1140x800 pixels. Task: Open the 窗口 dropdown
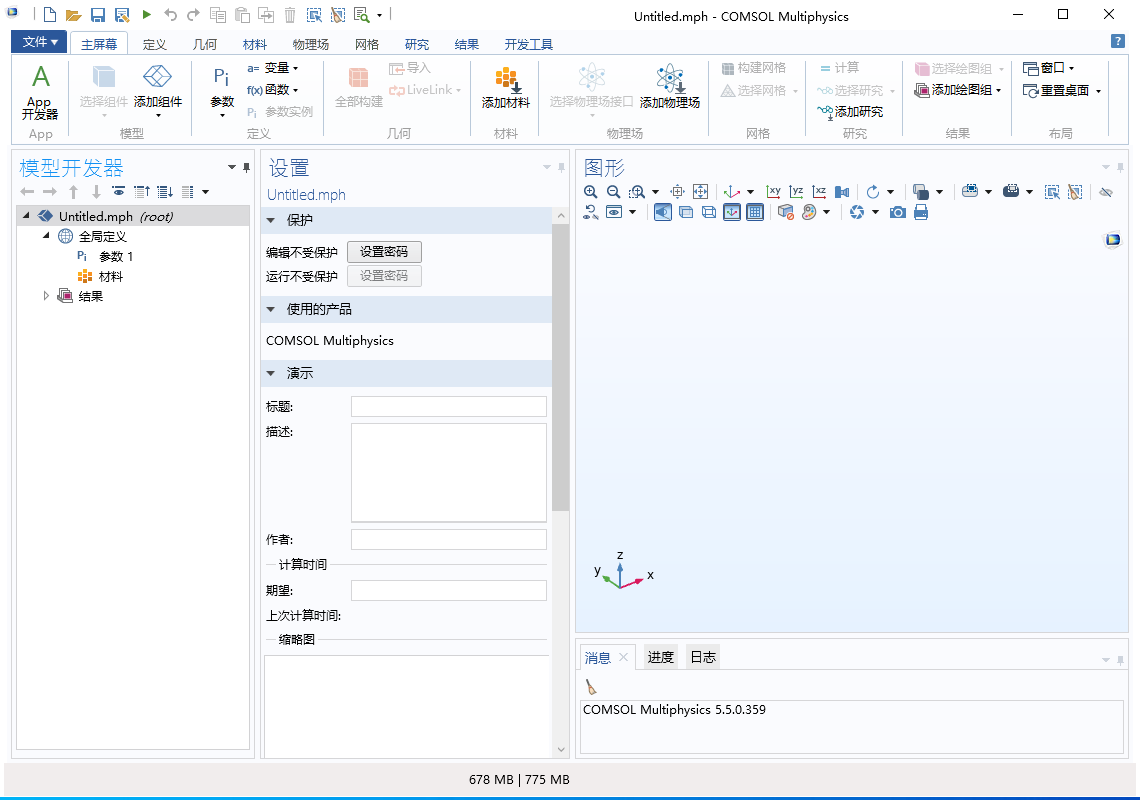[x=1048, y=68]
